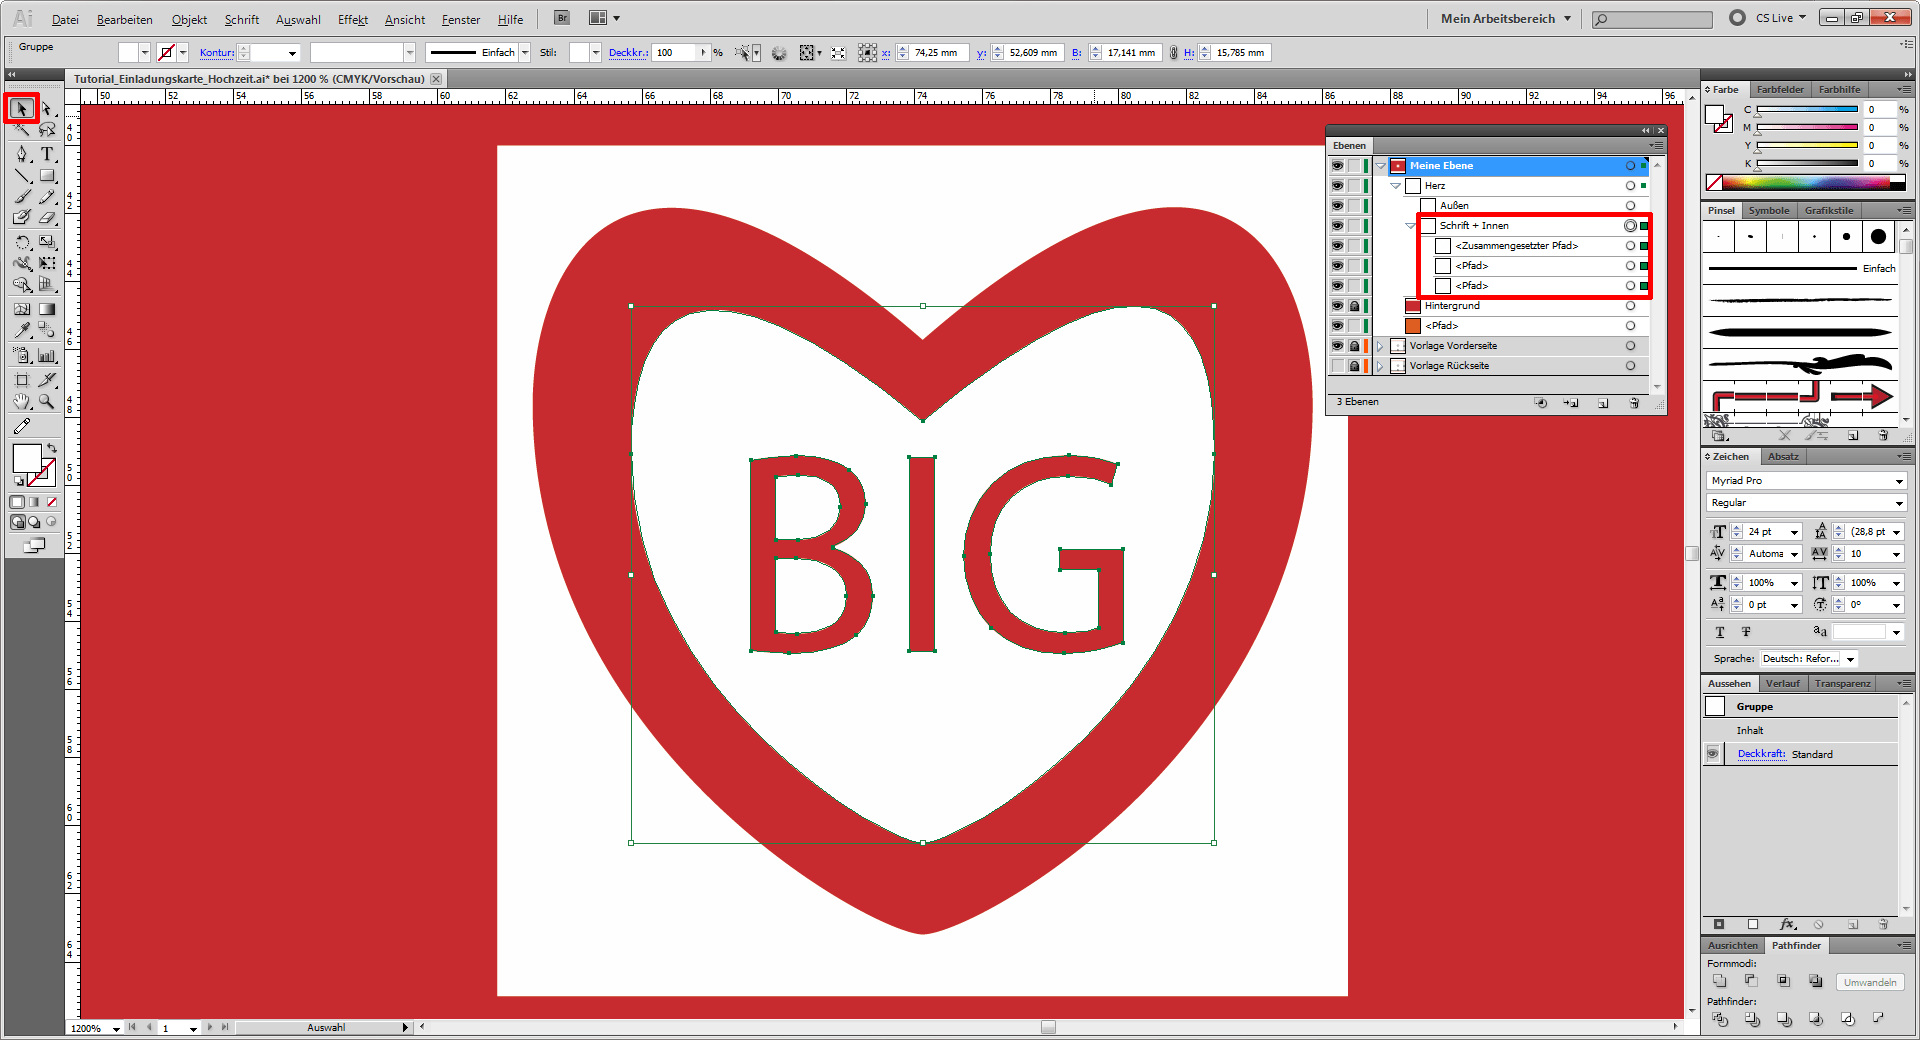Image resolution: width=1920 pixels, height=1040 pixels.
Task: Collapse the Herz group in layers
Action: (1396, 186)
